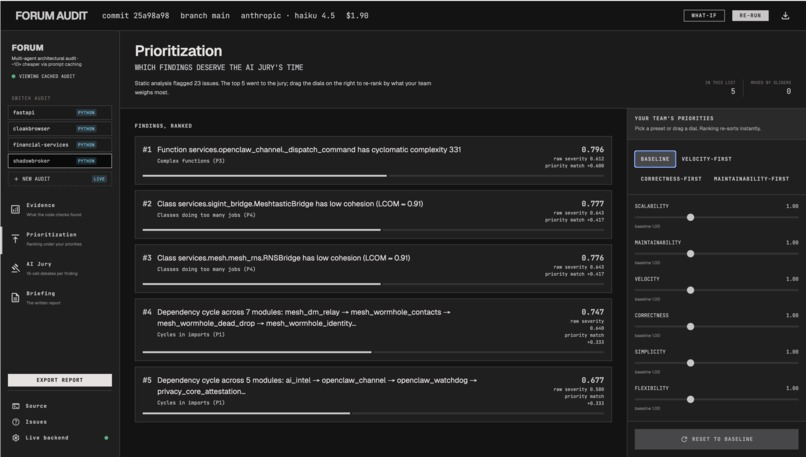Click the Flexibility slider handle
806x457 pixels.
(x=690, y=399)
